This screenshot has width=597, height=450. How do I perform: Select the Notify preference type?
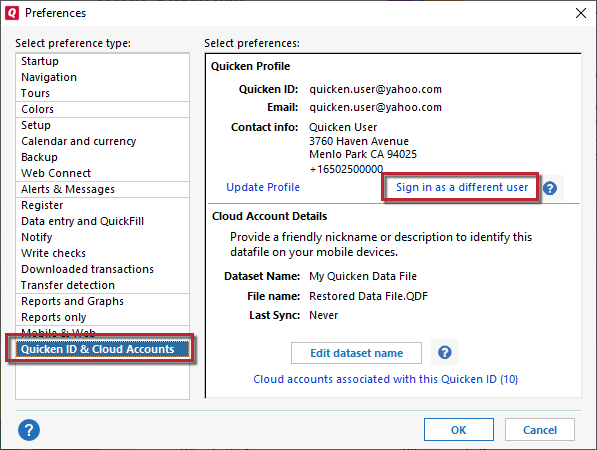(102, 237)
